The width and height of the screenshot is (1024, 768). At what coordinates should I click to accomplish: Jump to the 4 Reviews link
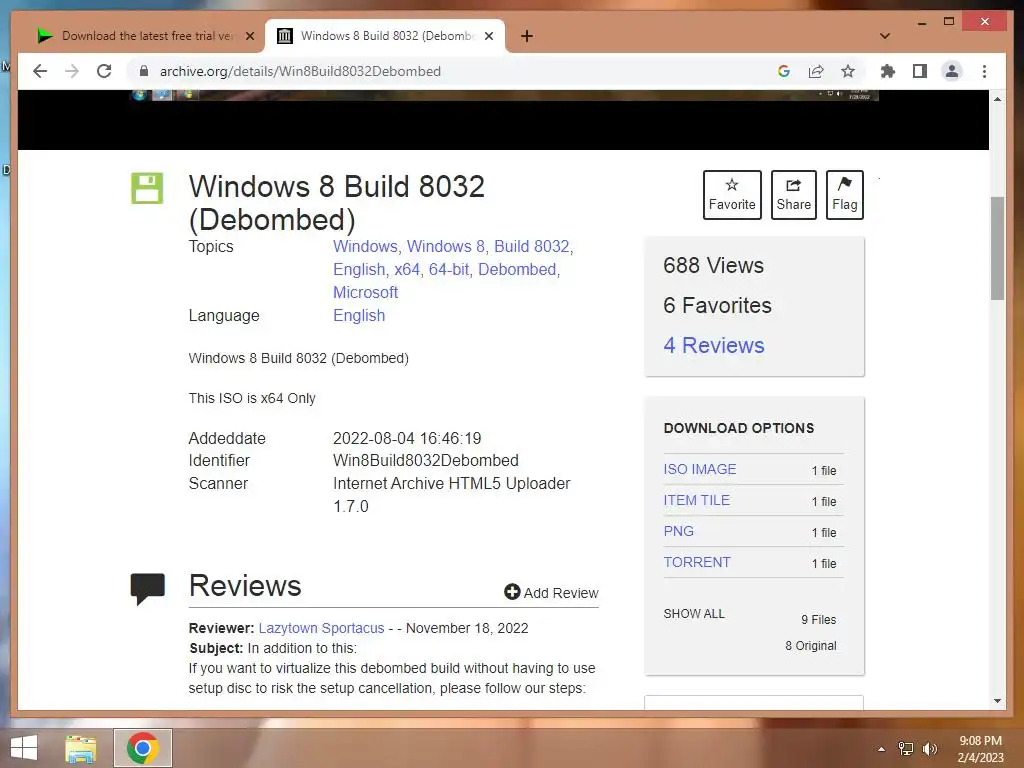point(714,345)
